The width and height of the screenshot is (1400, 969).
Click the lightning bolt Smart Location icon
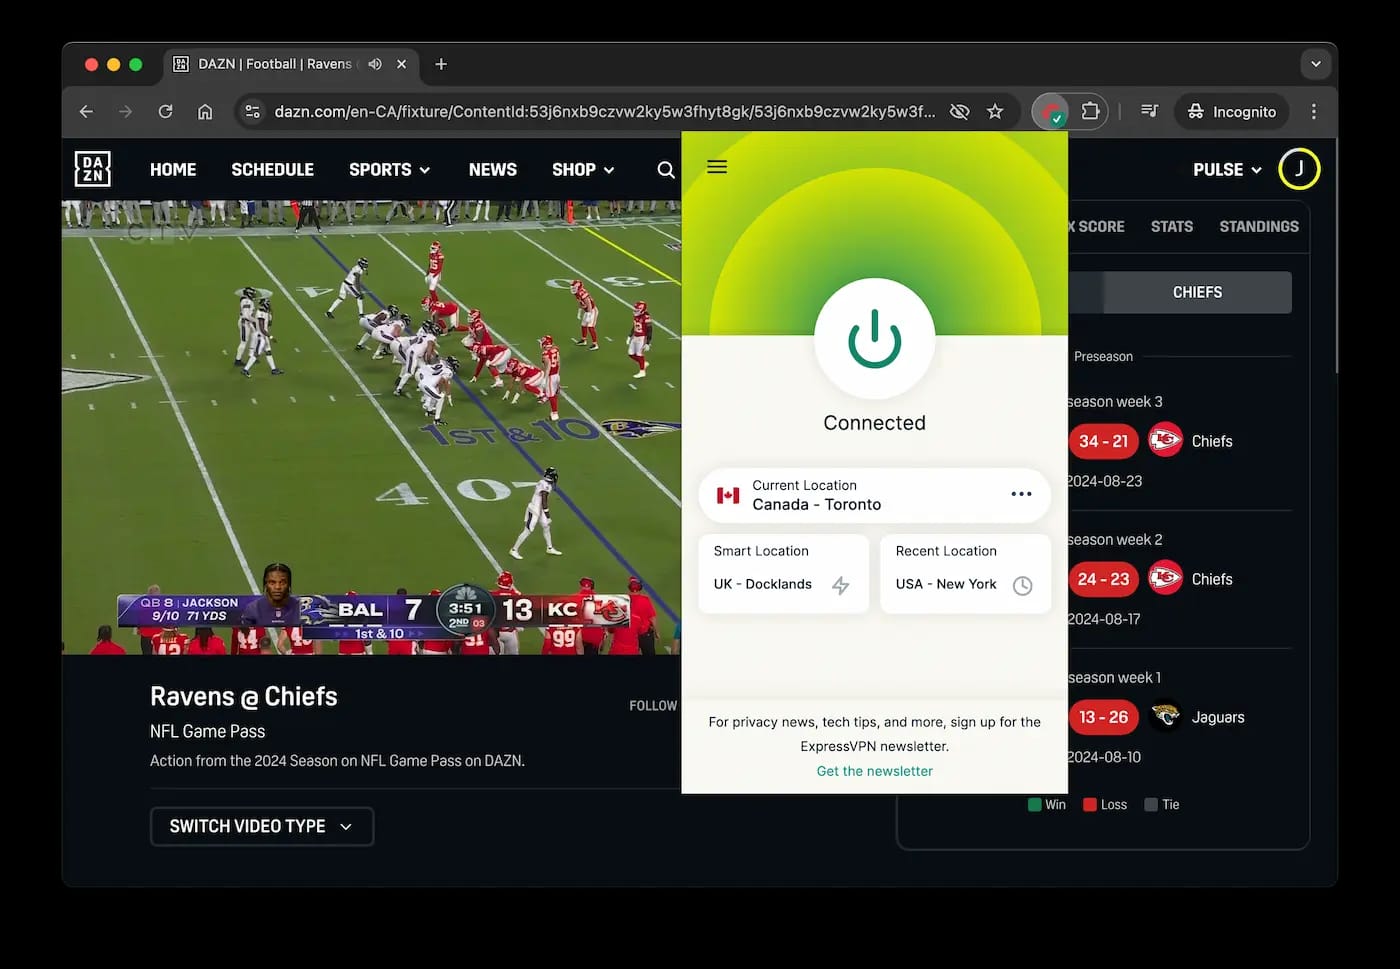coord(841,585)
